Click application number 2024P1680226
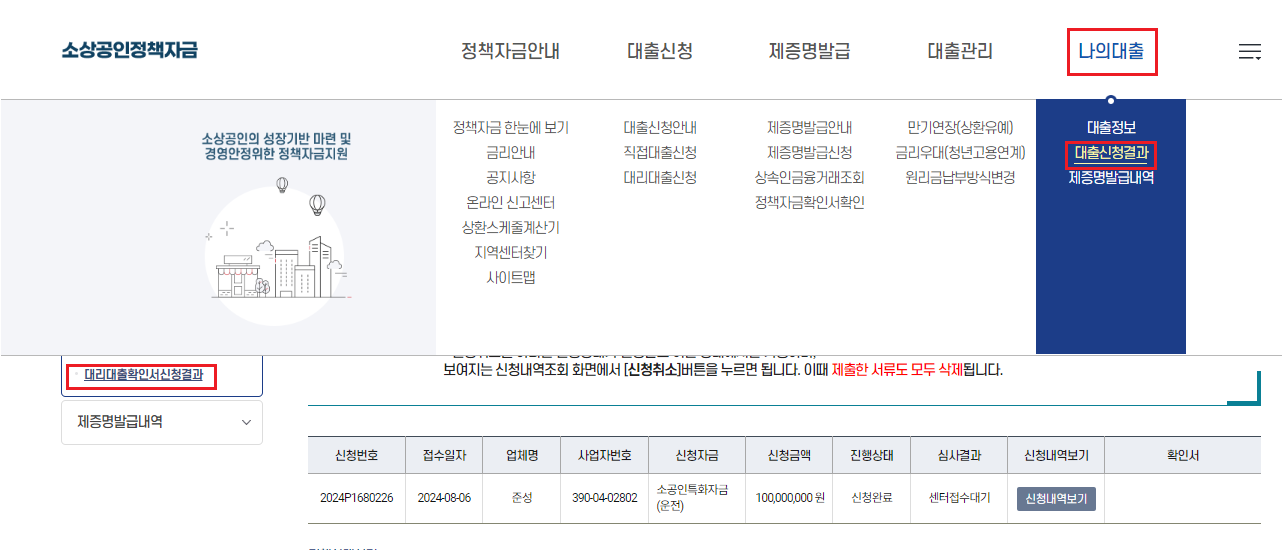1282x550 pixels. [357, 498]
